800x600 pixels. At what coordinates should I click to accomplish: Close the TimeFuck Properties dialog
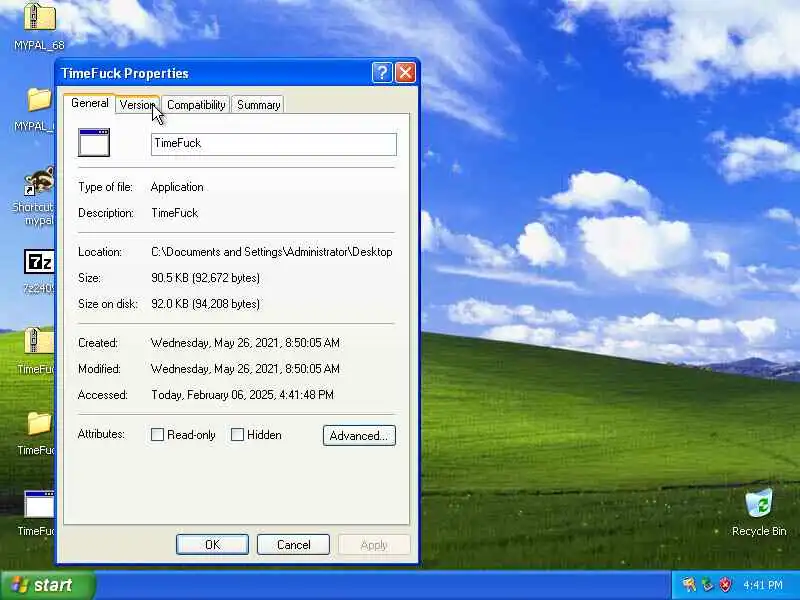tap(406, 72)
